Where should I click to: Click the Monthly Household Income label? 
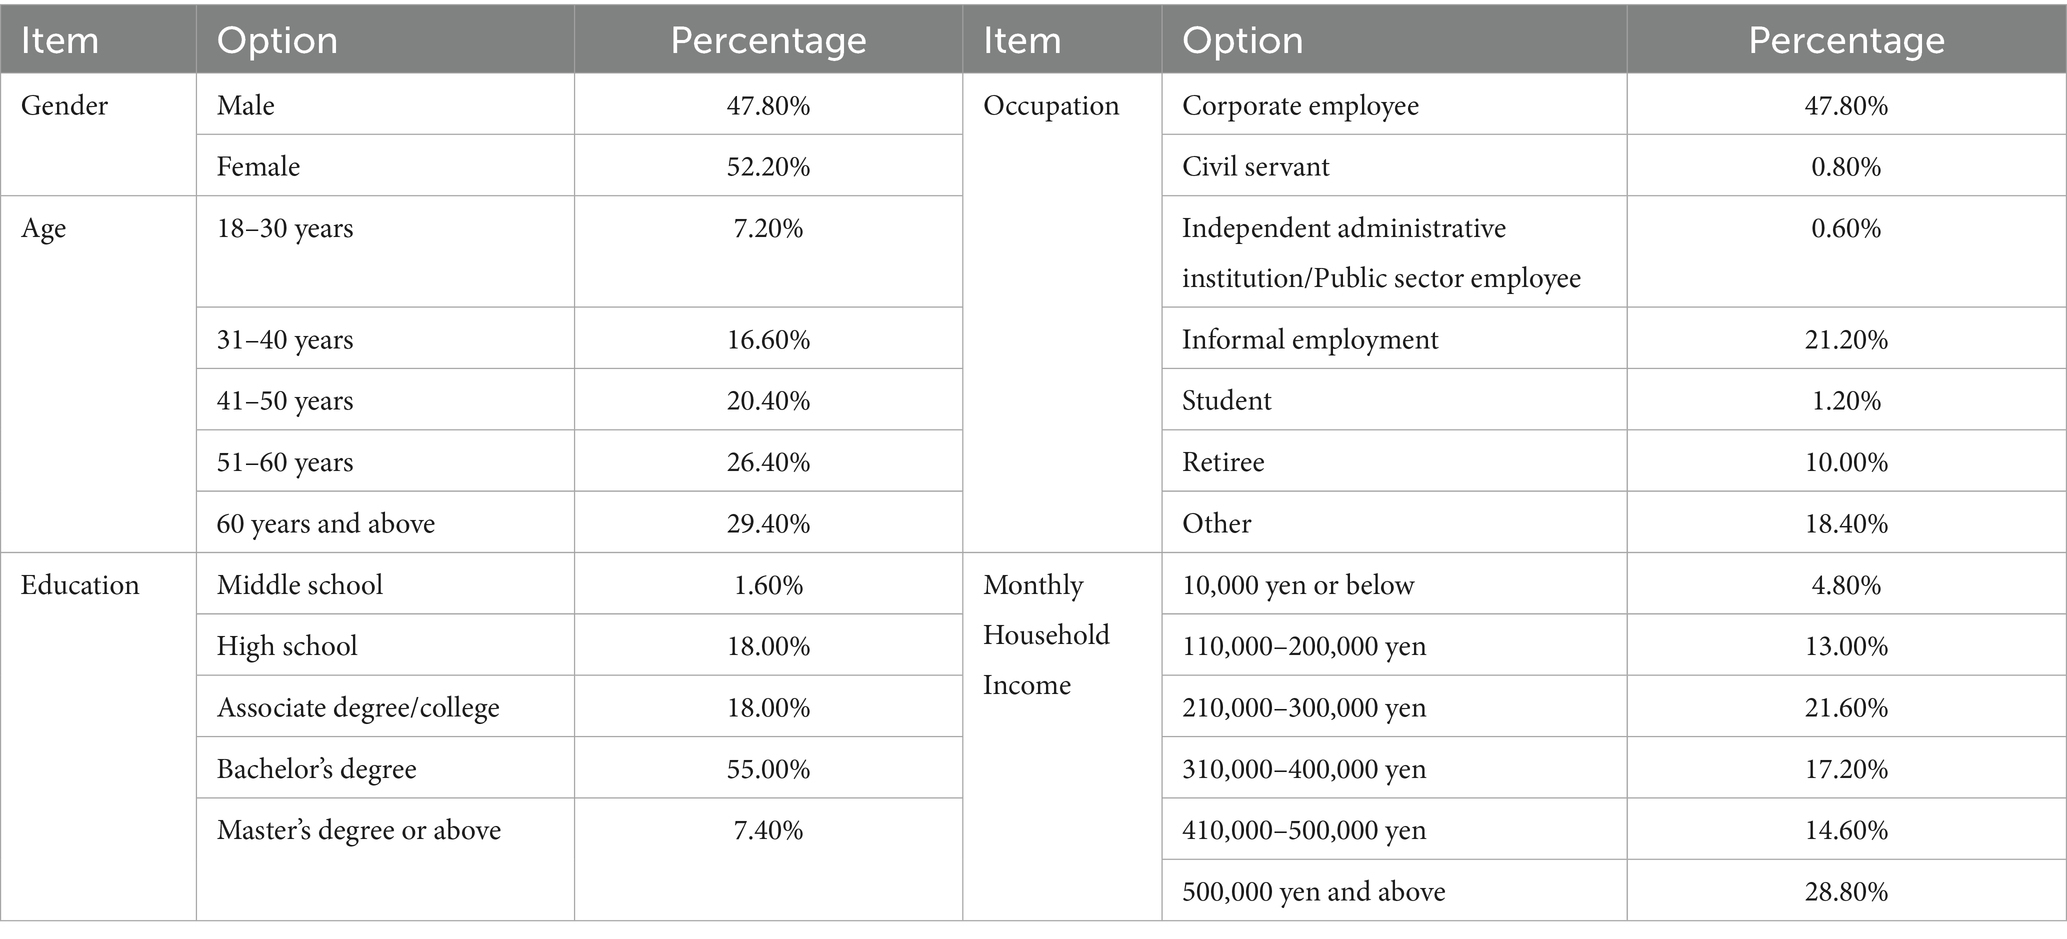point(1046,635)
